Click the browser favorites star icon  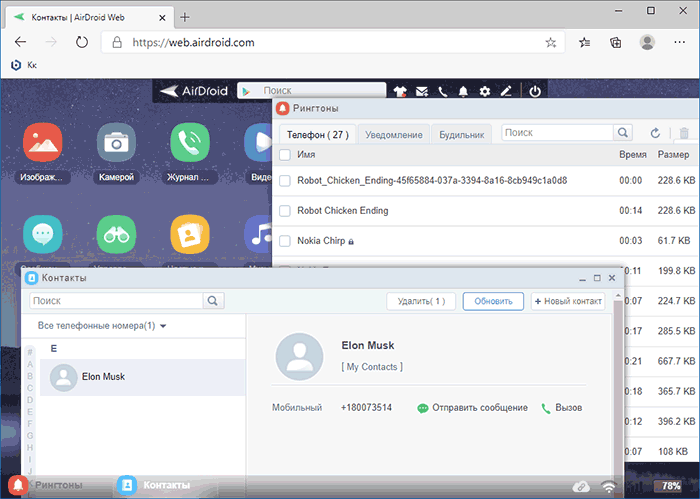pos(551,42)
